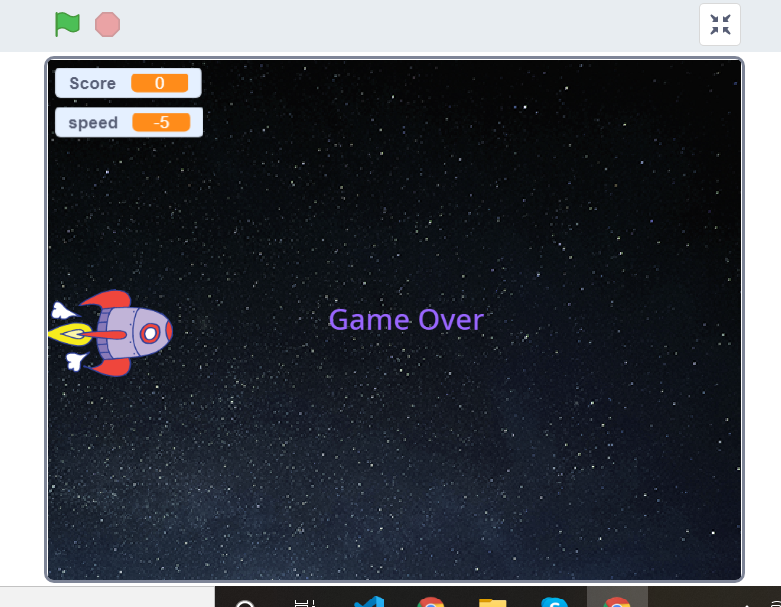This screenshot has height=607, width=781.
Task: Click the rocket's round porthole window
Action: pyautogui.click(x=150, y=332)
